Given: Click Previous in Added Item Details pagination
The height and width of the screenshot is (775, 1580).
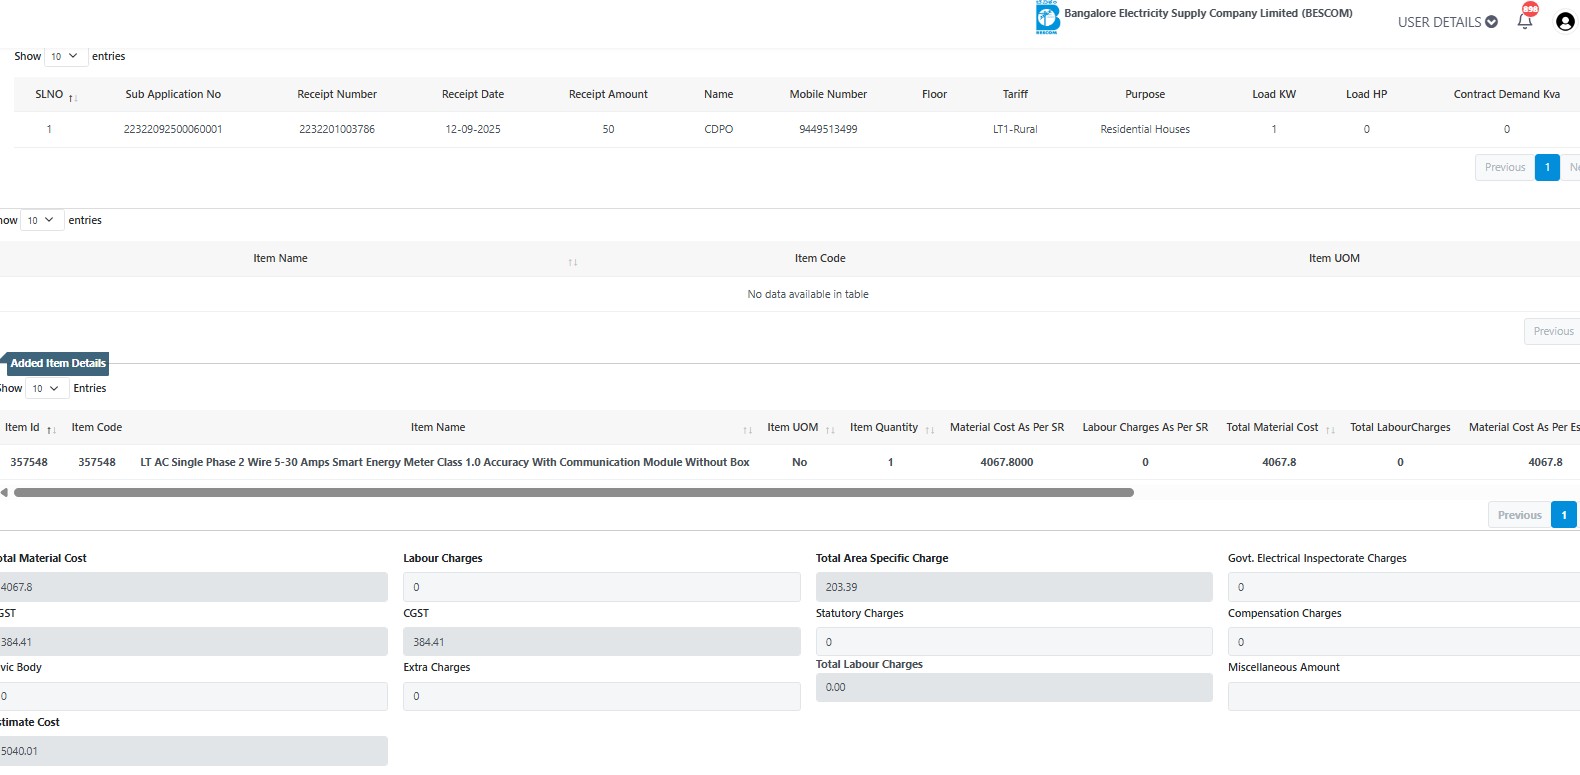Looking at the screenshot, I should point(1519,516).
